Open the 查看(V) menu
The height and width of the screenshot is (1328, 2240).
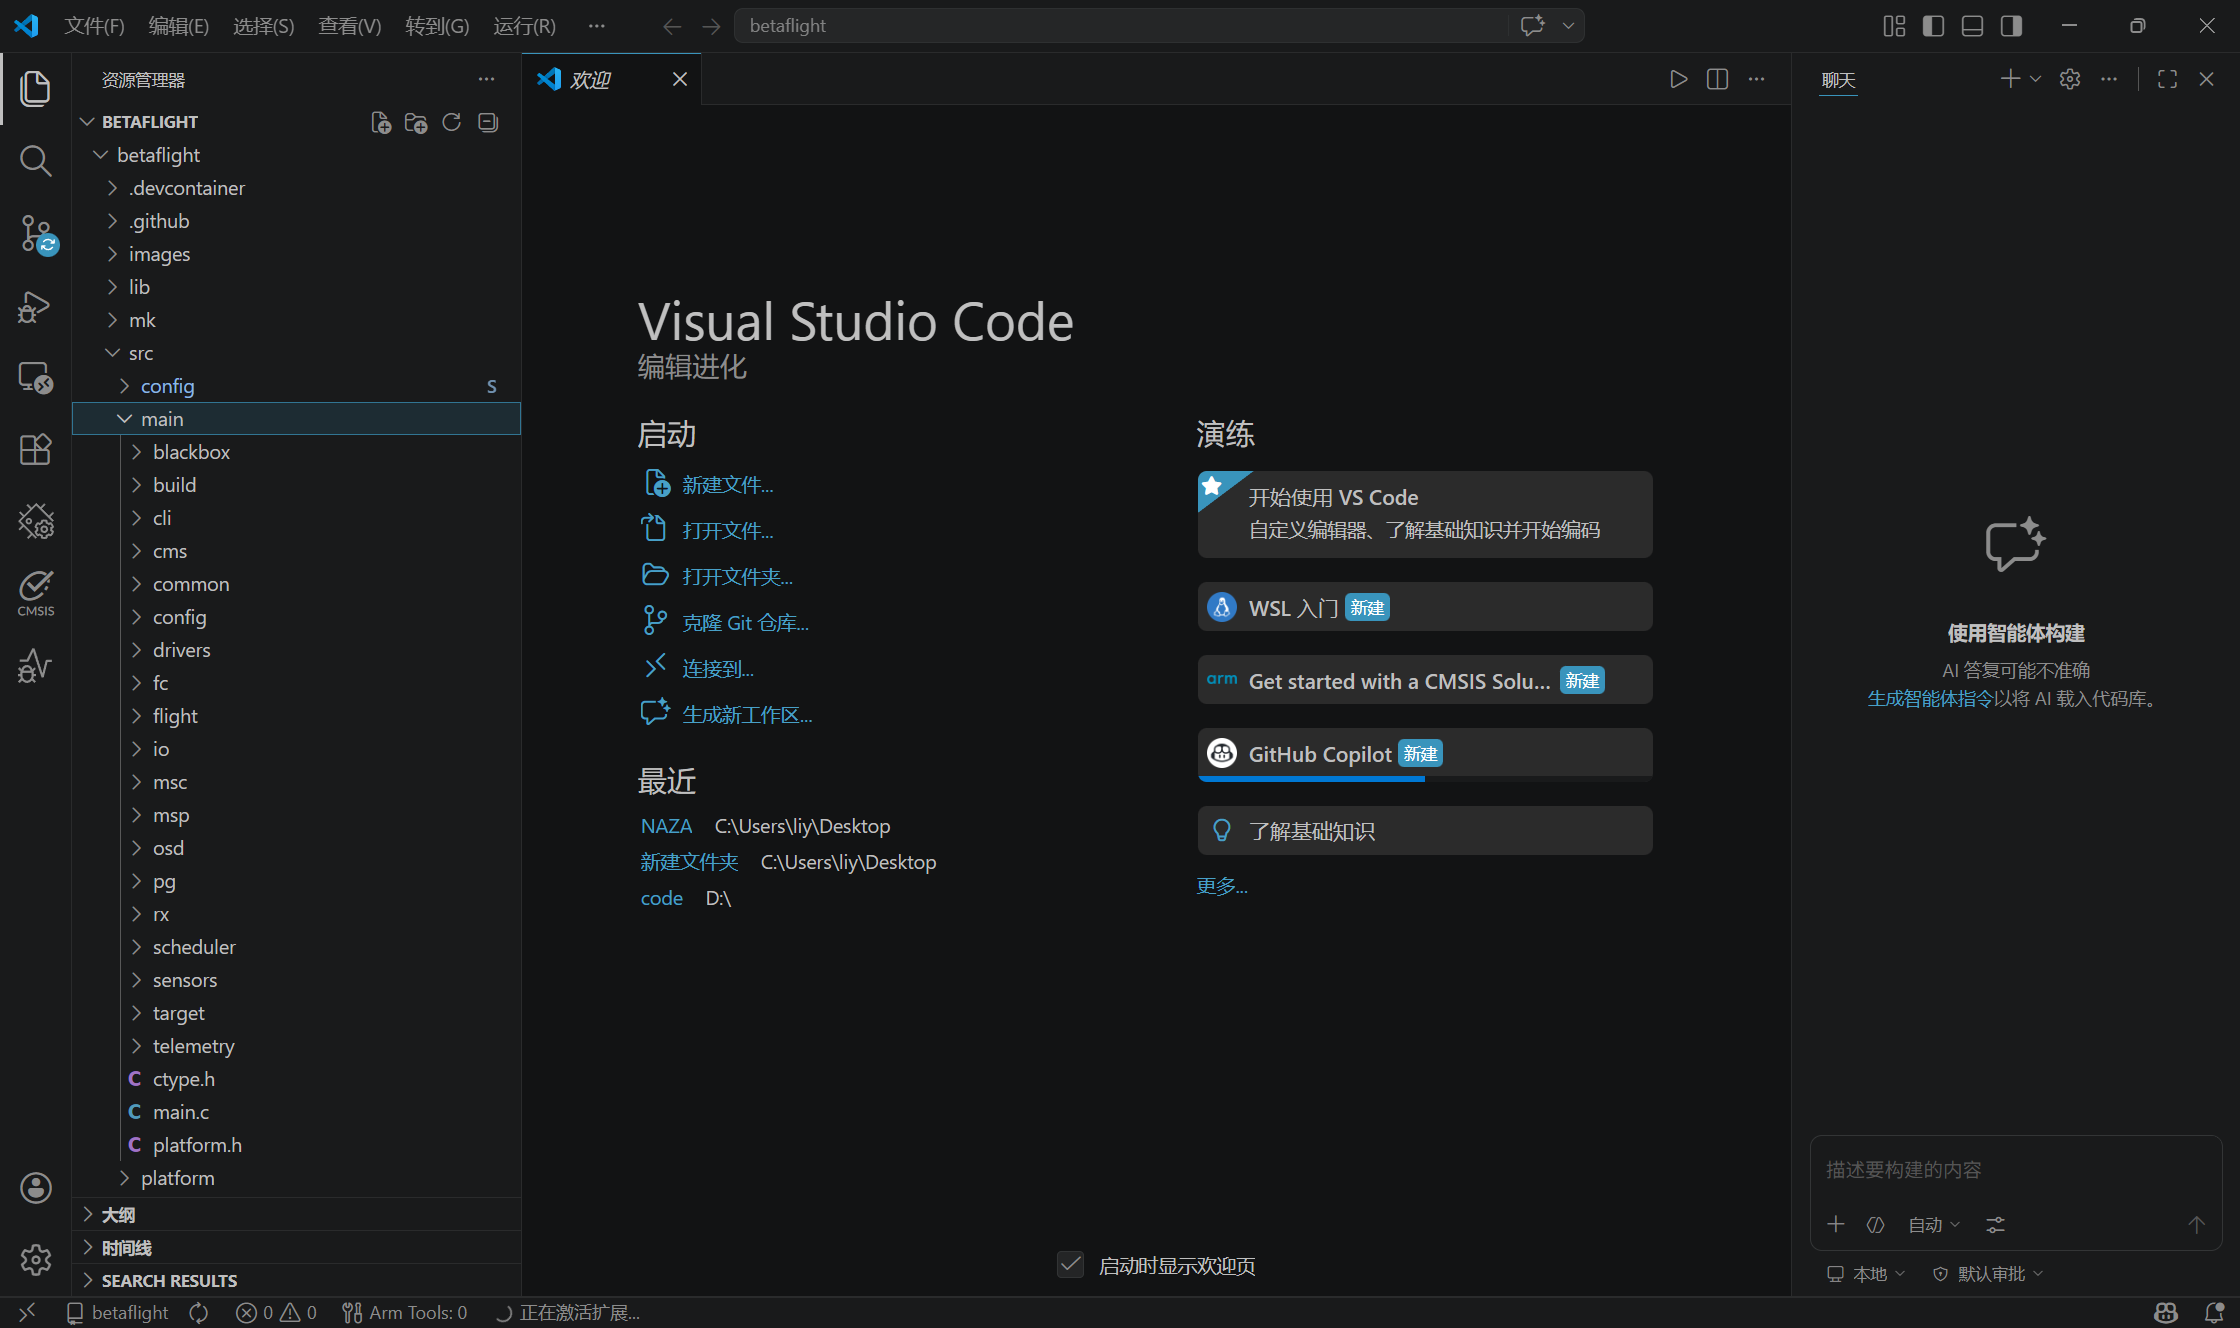tap(349, 26)
